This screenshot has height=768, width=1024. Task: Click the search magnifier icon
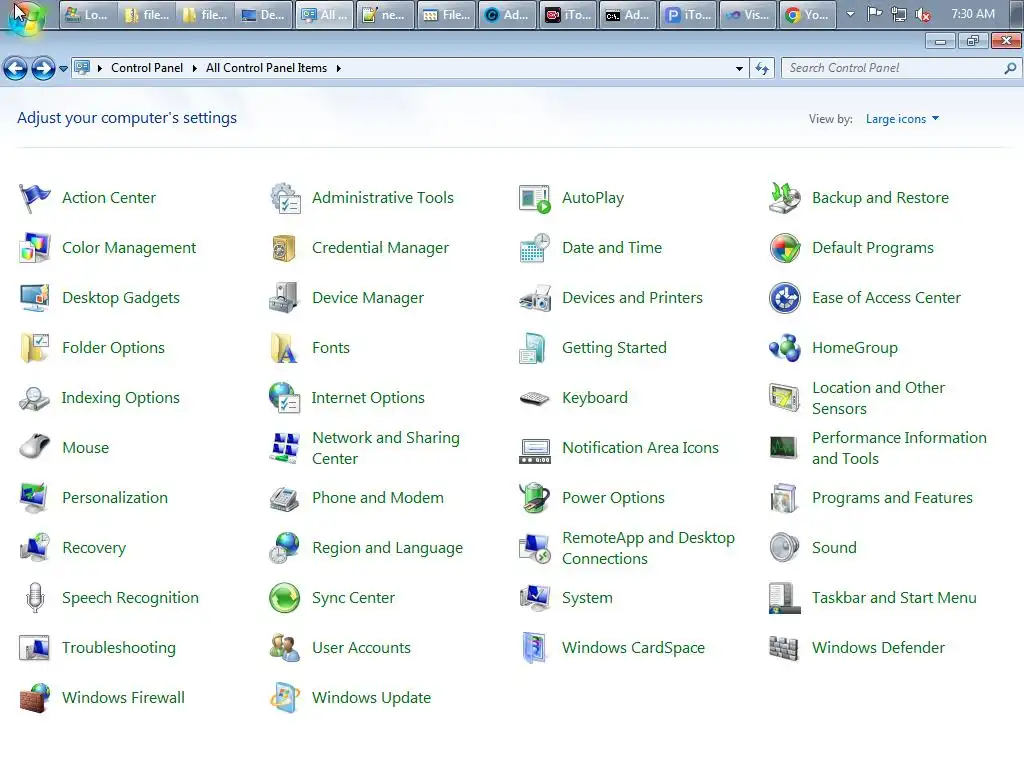1010,68
